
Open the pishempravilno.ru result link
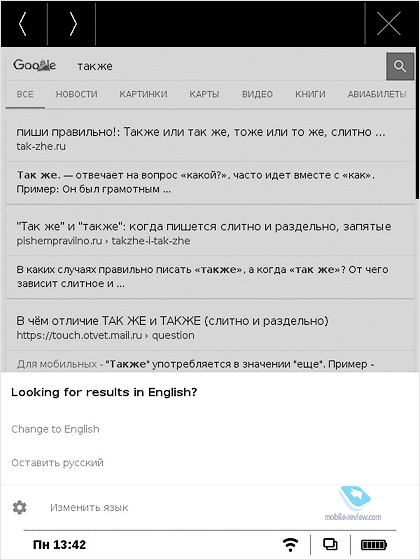204,233
